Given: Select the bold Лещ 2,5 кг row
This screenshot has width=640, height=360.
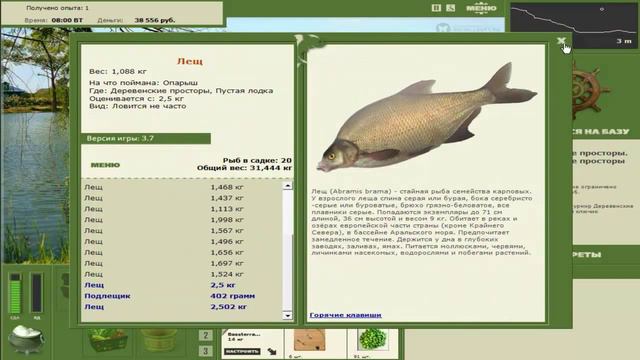Looking at the screenshot, I should [x=182, y=285].
